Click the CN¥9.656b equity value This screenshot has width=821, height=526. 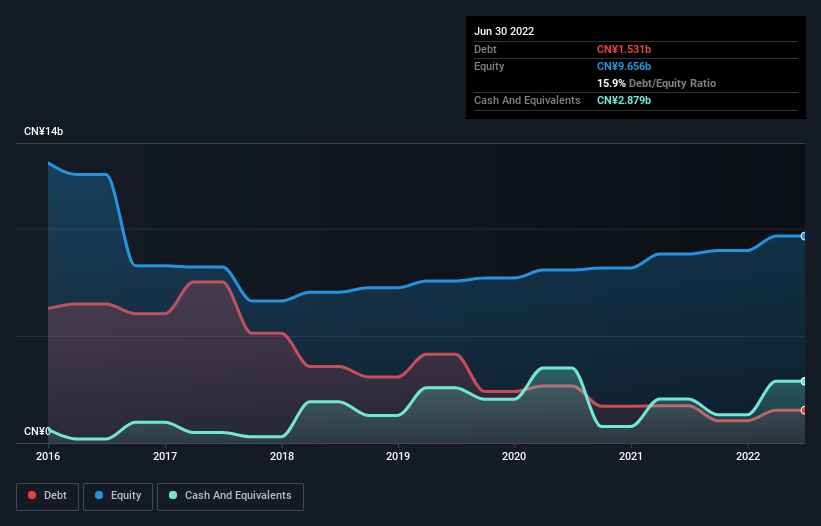(624, 66)
